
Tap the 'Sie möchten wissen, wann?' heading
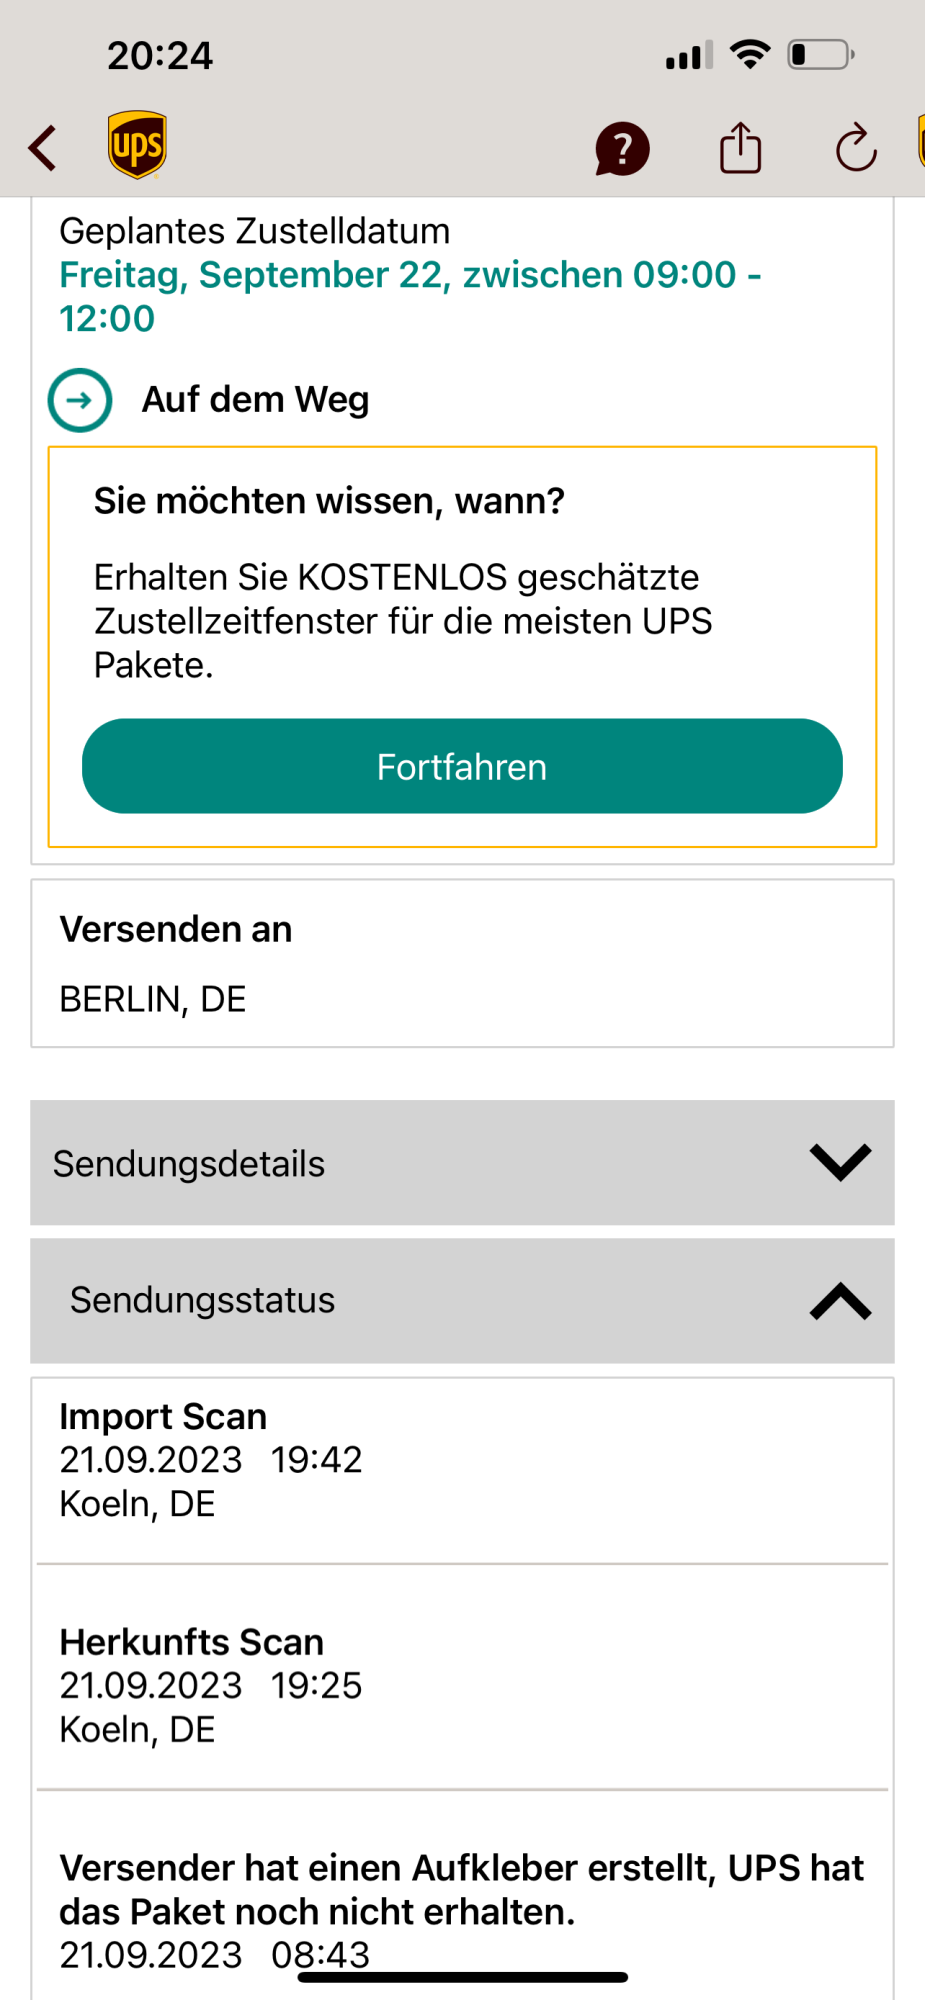329,500
